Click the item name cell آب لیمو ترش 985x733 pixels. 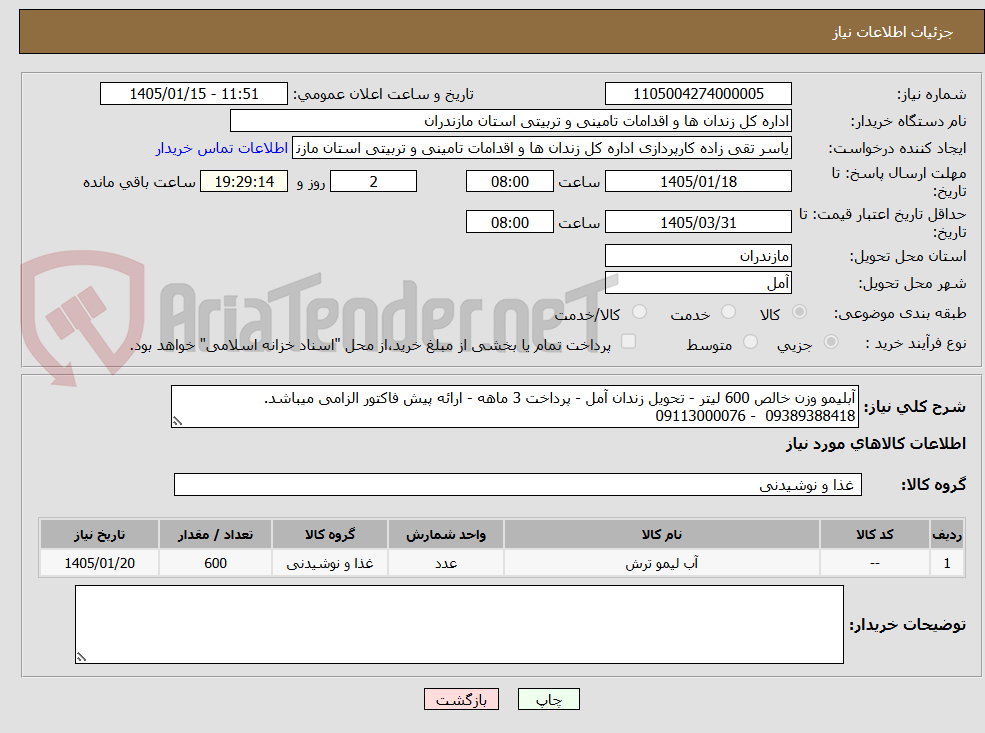[x=661, y=563]
